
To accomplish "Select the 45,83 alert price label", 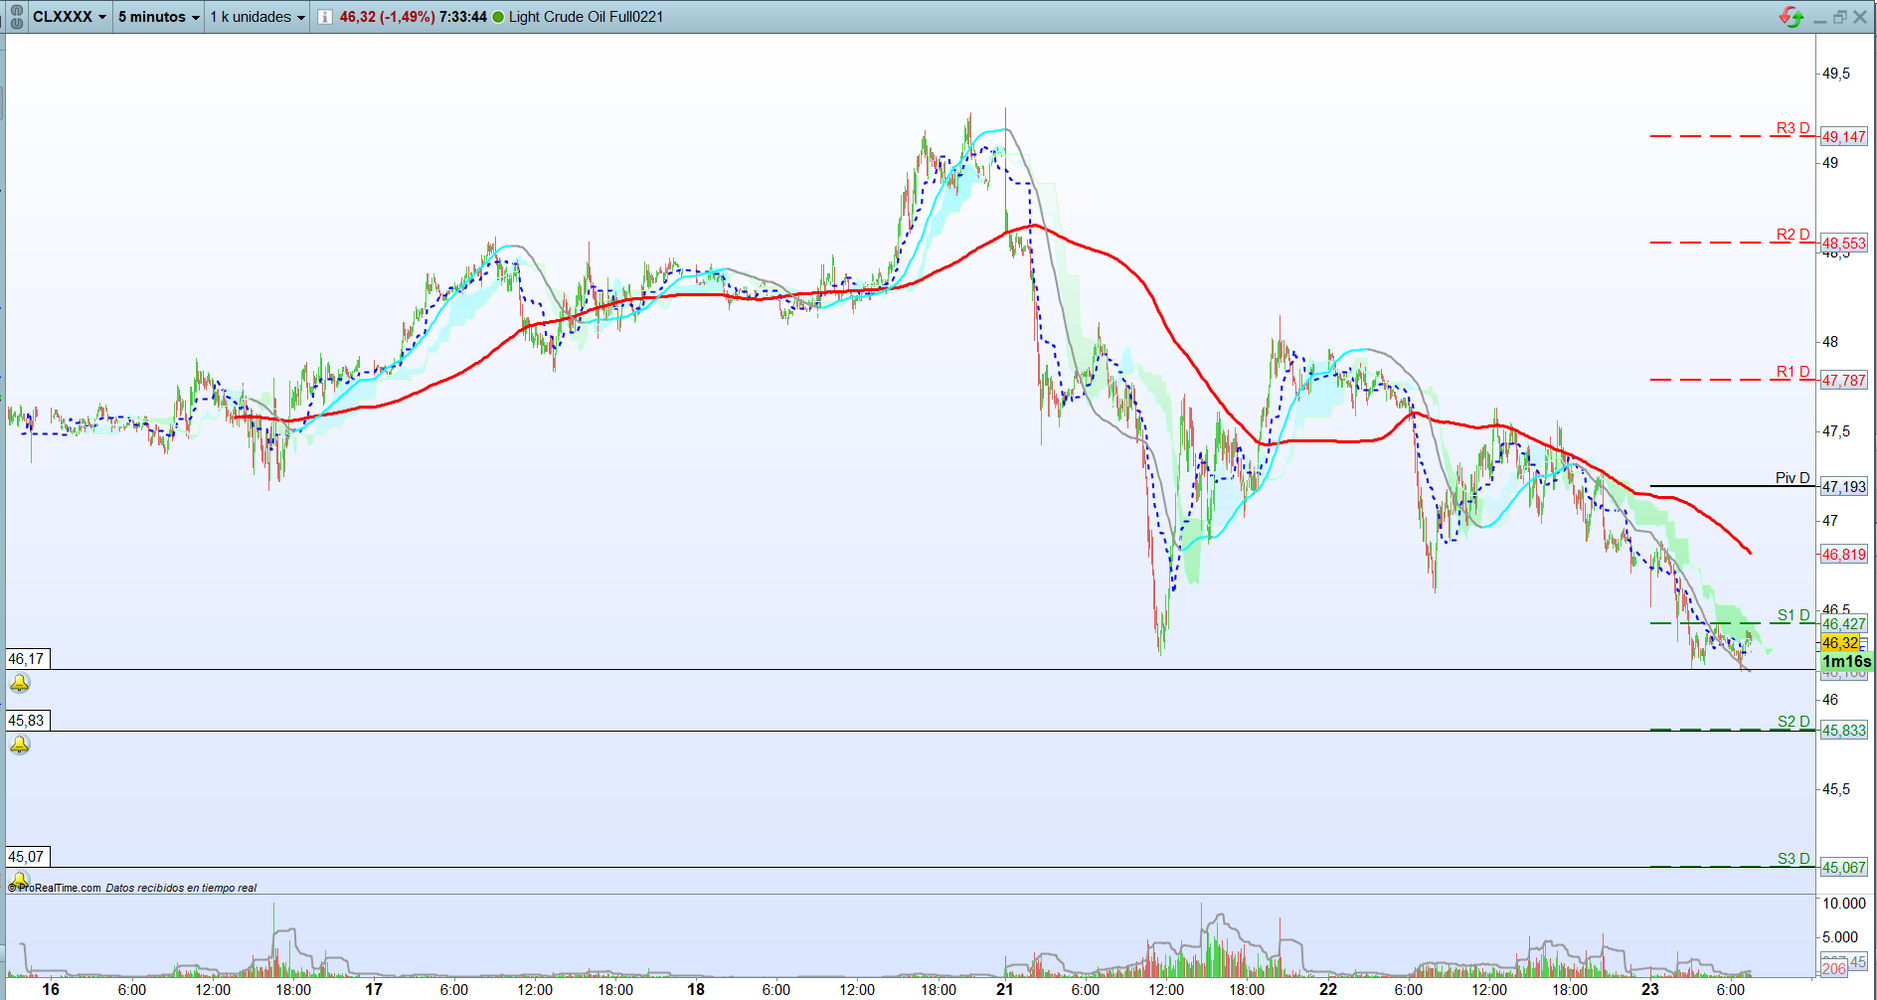I will (27, 721).
